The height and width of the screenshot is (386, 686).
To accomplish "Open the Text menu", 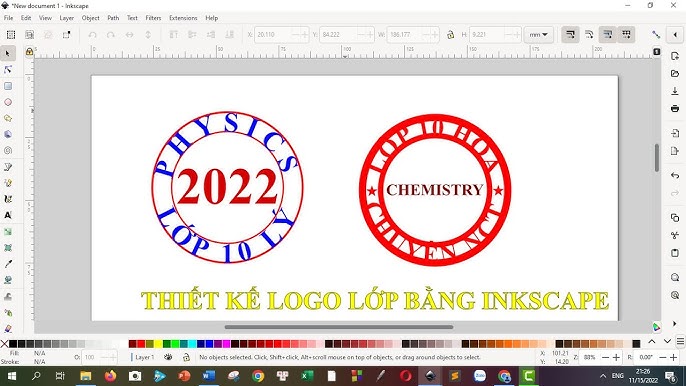I will coord(132,18).
